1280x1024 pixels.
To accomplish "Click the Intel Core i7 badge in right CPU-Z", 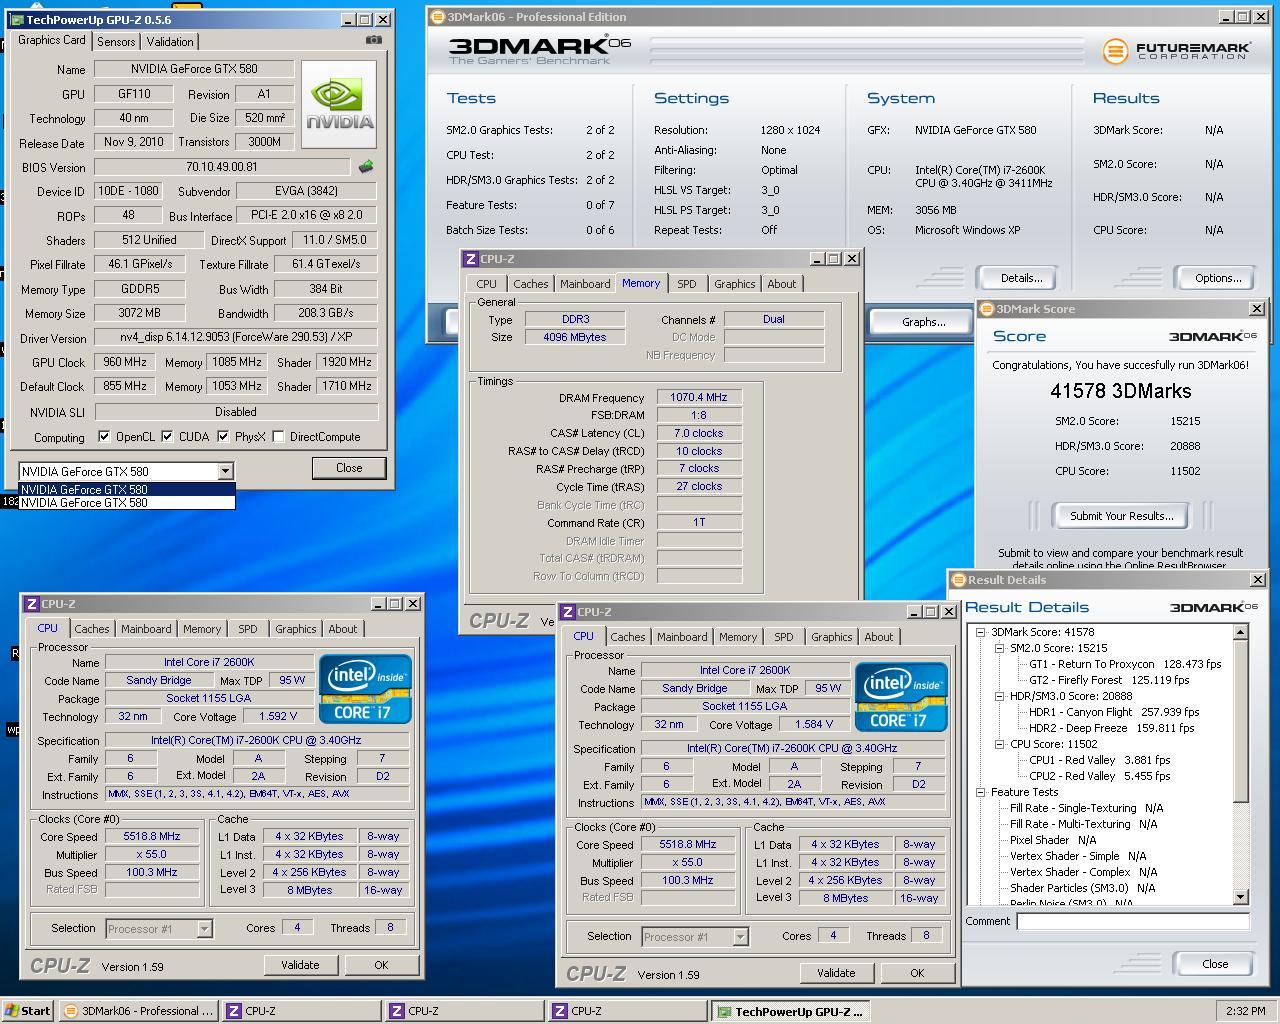I will point(901,697).
